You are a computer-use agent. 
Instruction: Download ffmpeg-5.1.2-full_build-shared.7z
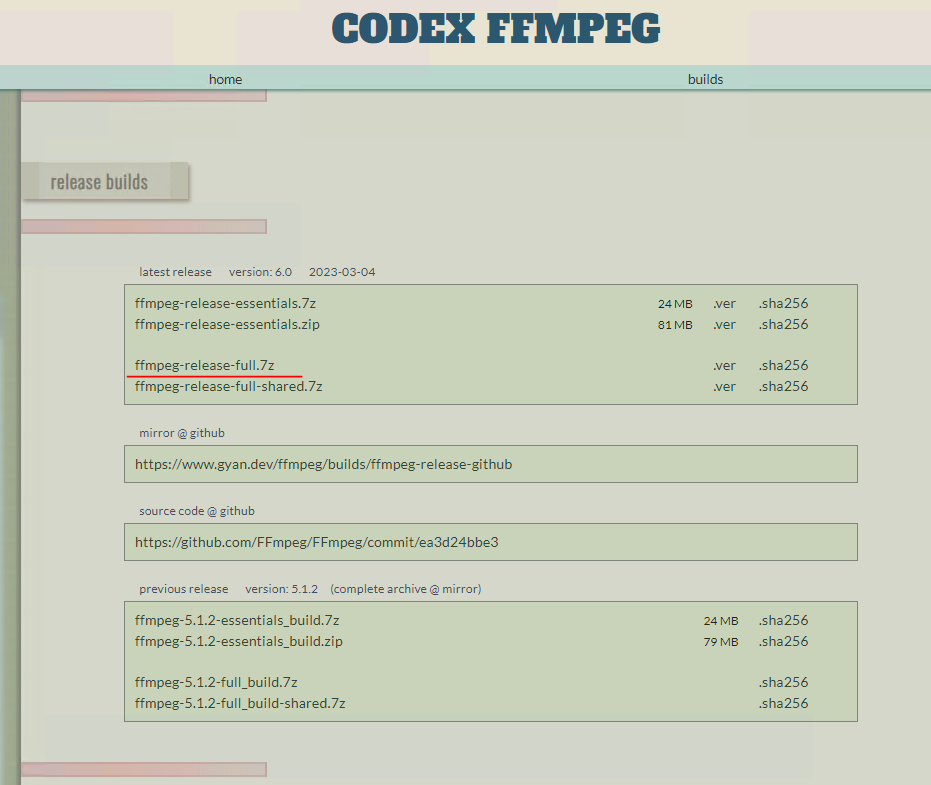click(x=240, y=703)
